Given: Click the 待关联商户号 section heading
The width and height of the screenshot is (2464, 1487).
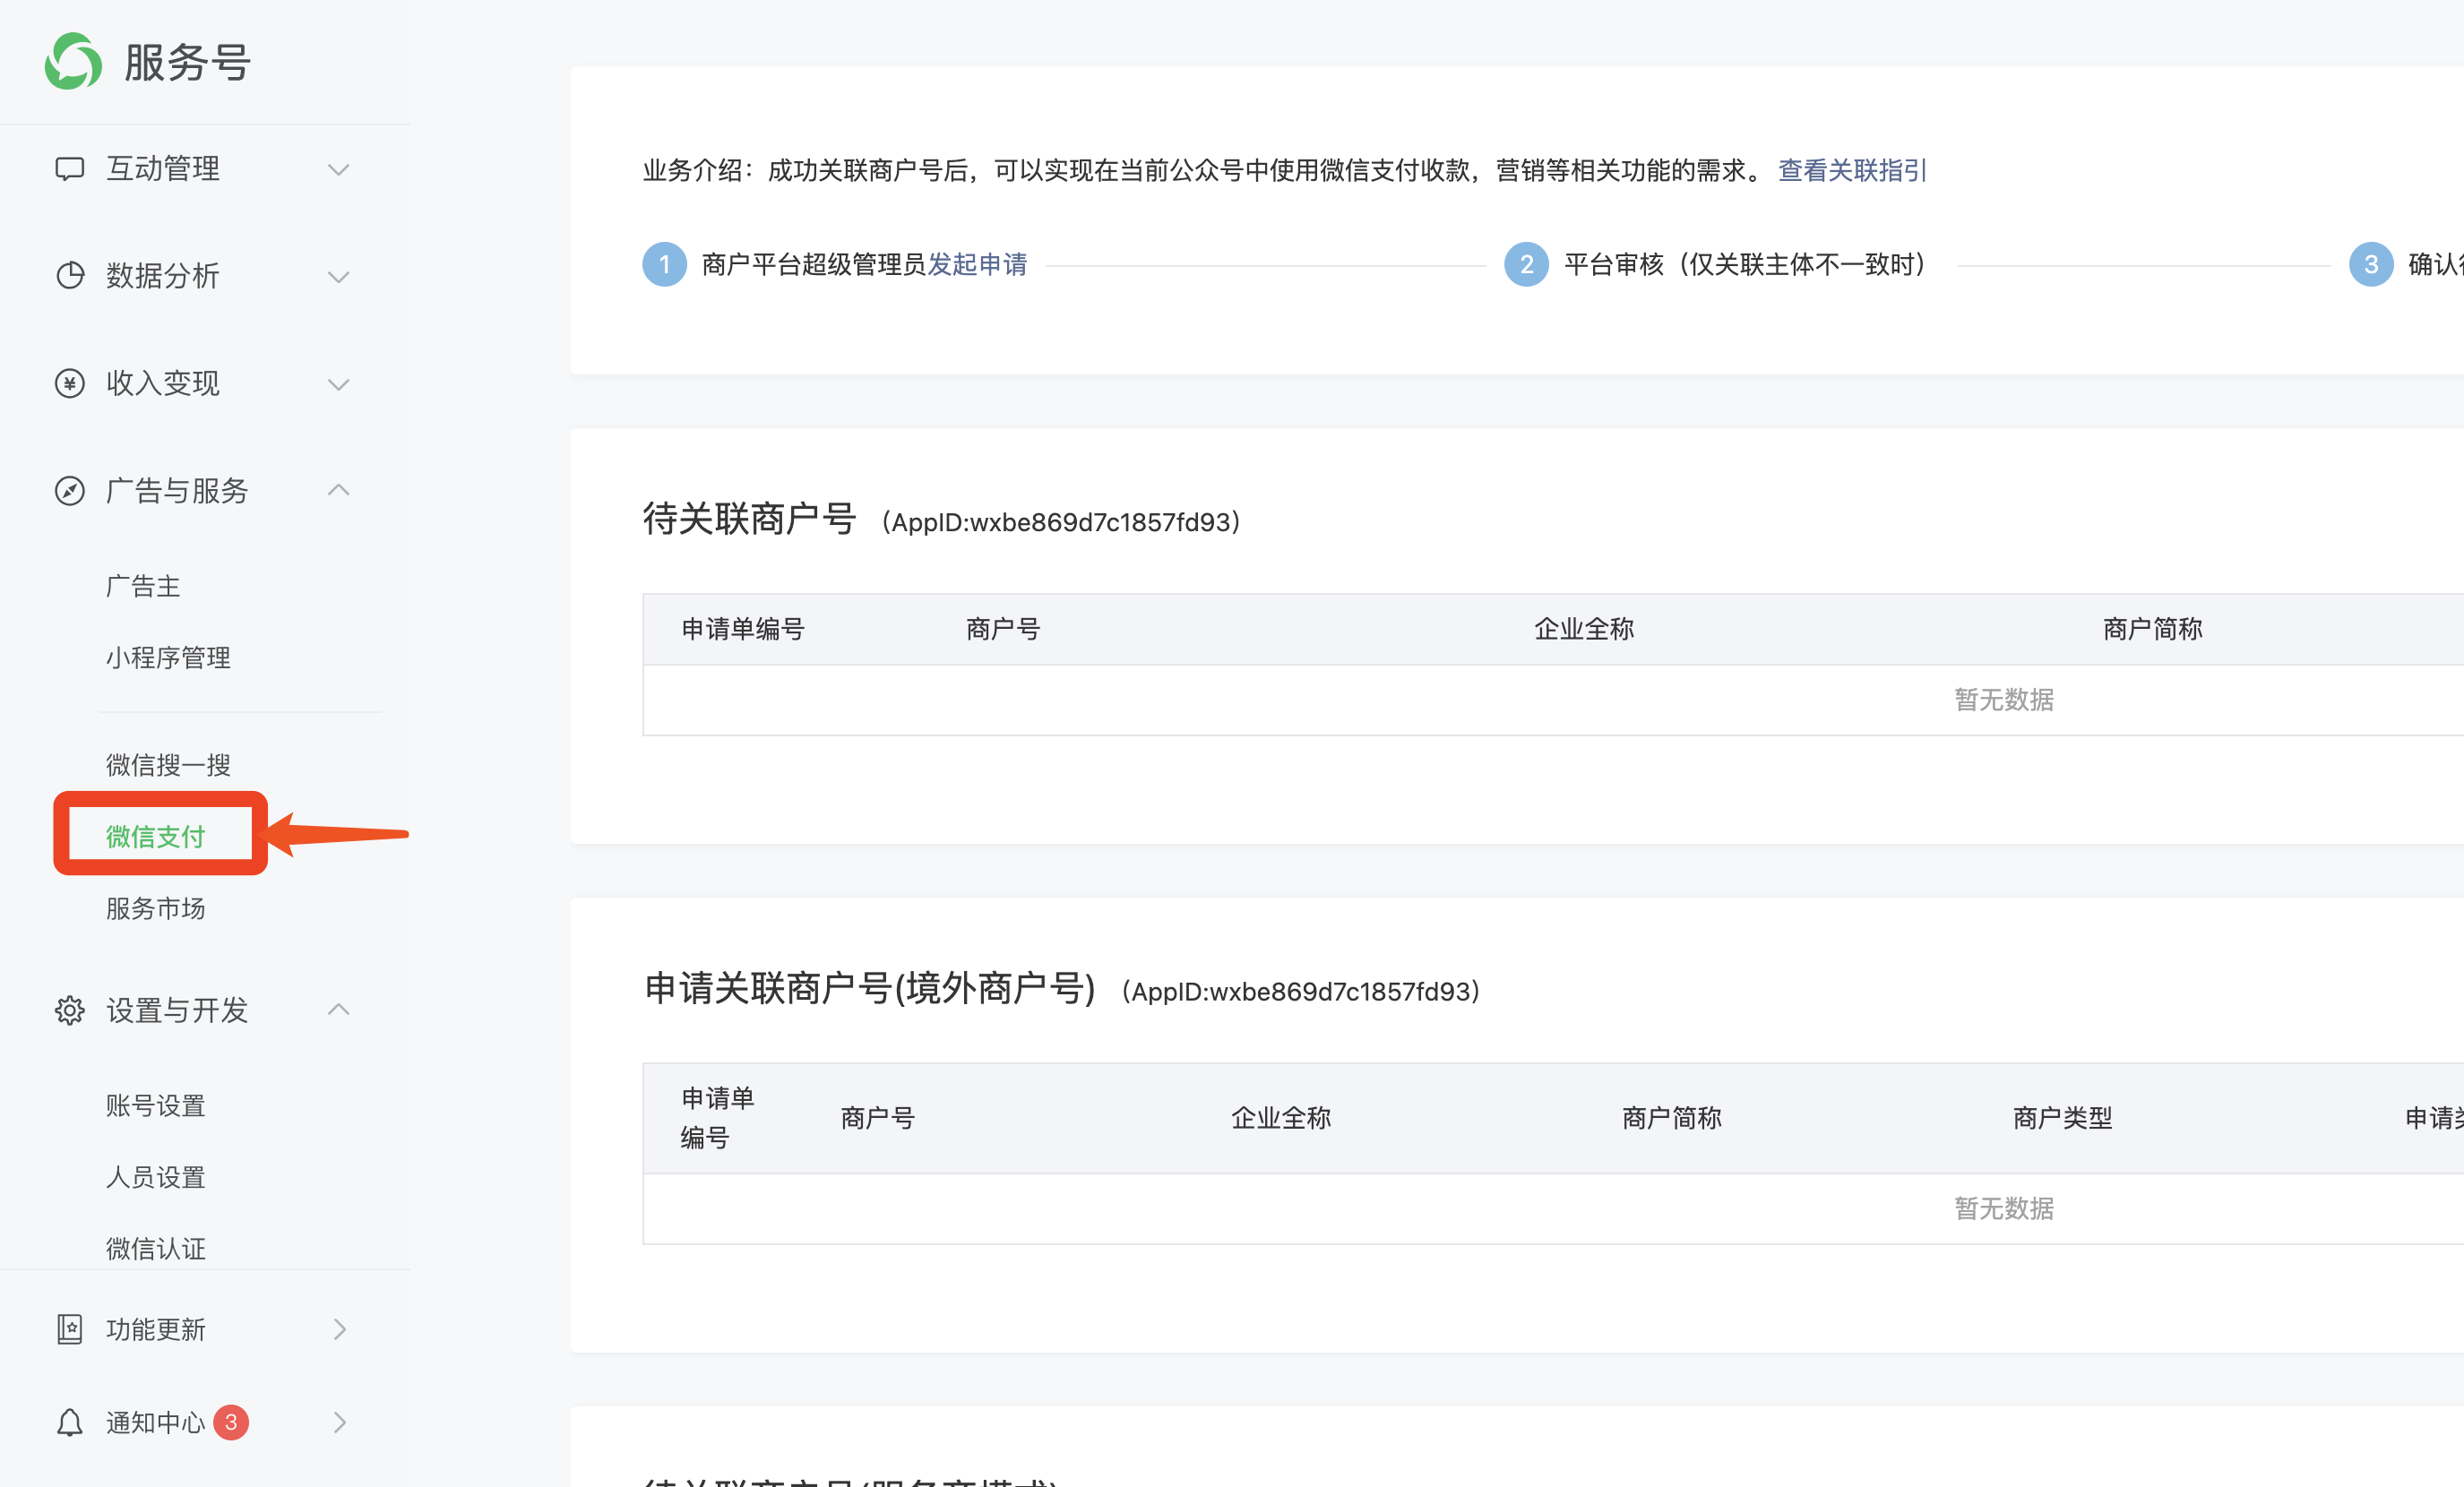Looking at the screenshot, I should tap(749, 518).
